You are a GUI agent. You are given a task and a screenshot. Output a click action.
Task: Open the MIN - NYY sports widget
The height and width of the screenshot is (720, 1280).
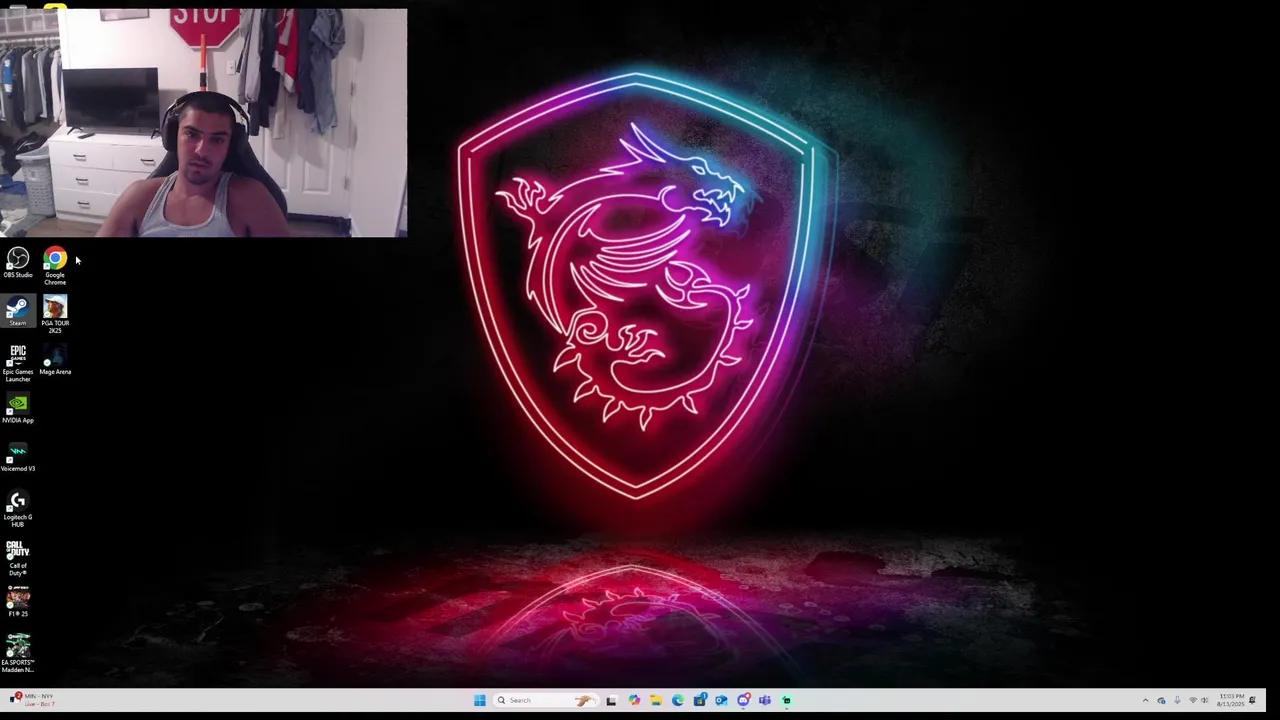(x=32, y=700)
